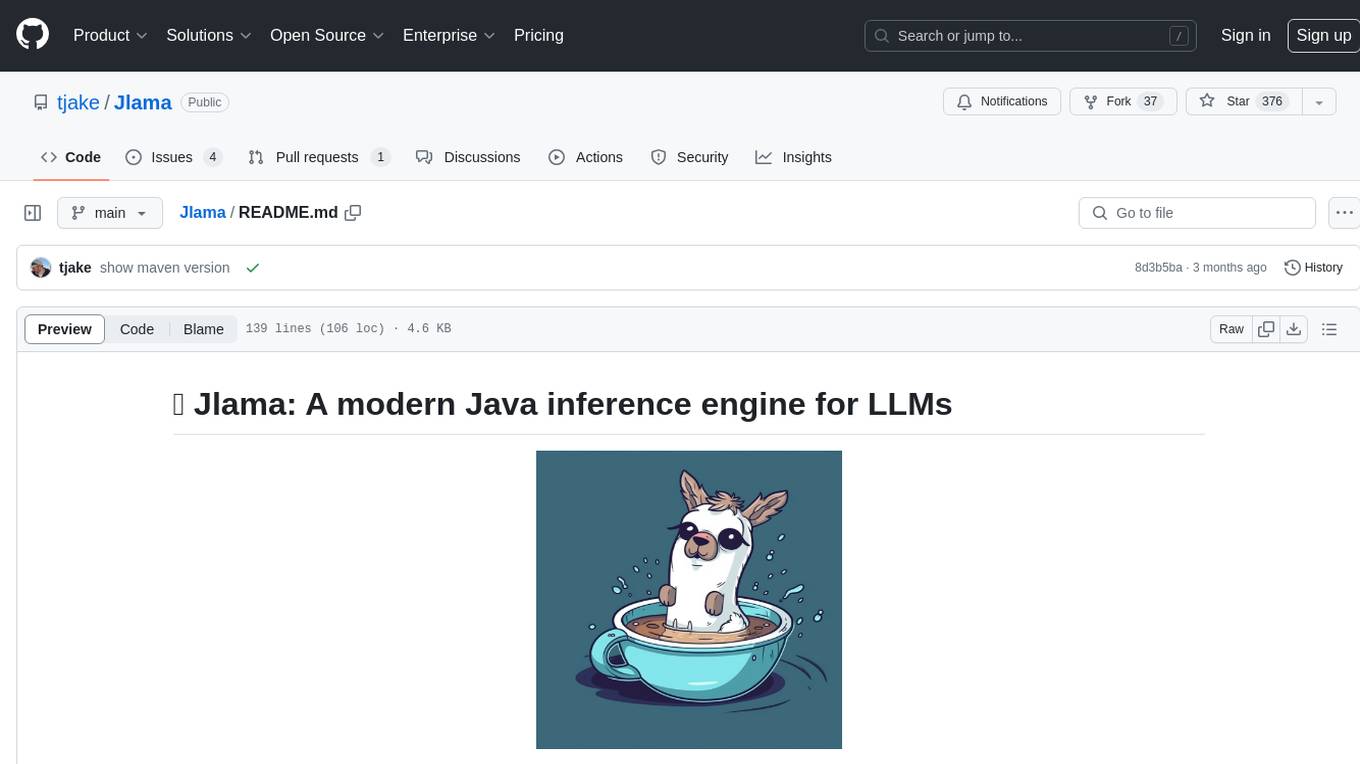Click the fork count 37
The height and width of the screenshot is (764, 1360).
pos(1150,102)
